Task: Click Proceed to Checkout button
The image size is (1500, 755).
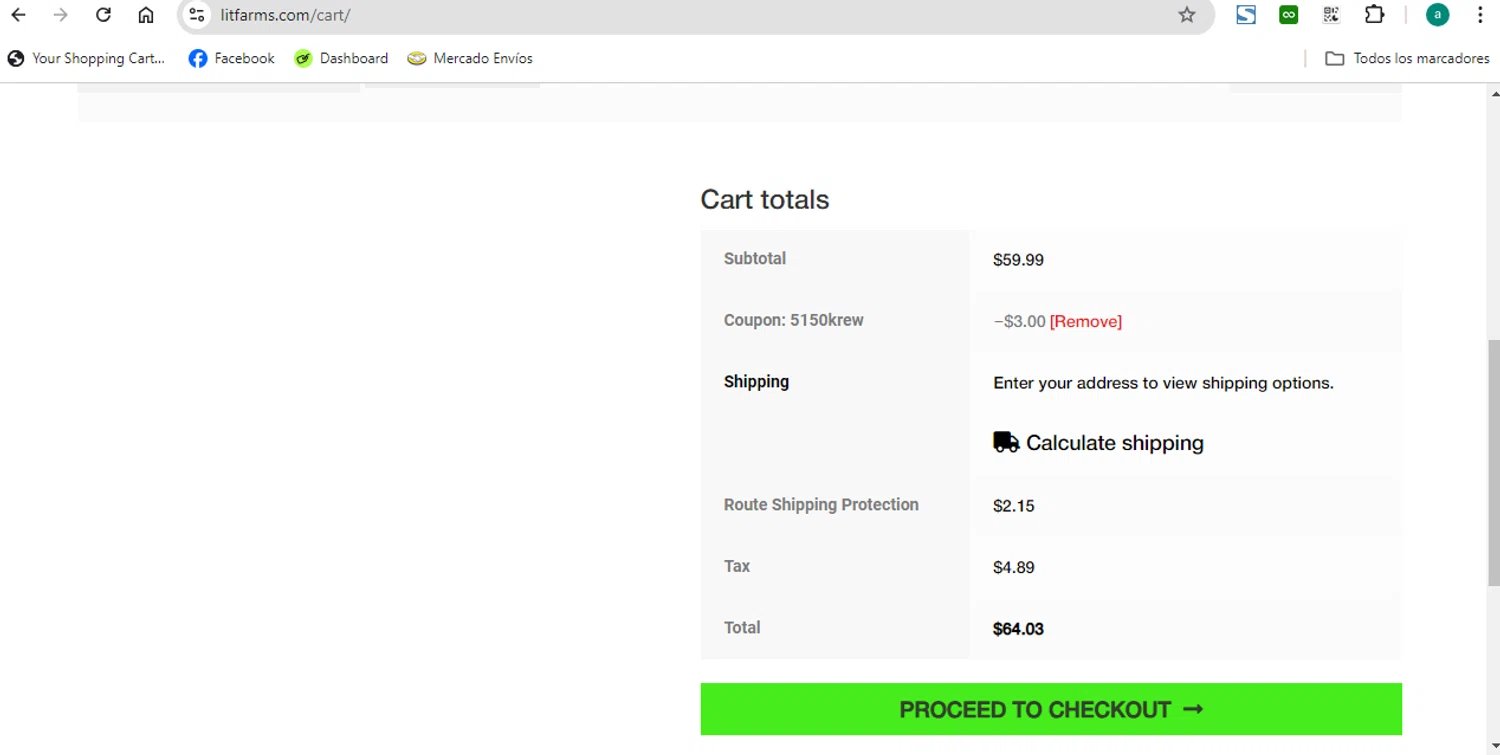Action: tap(1051, 710)
